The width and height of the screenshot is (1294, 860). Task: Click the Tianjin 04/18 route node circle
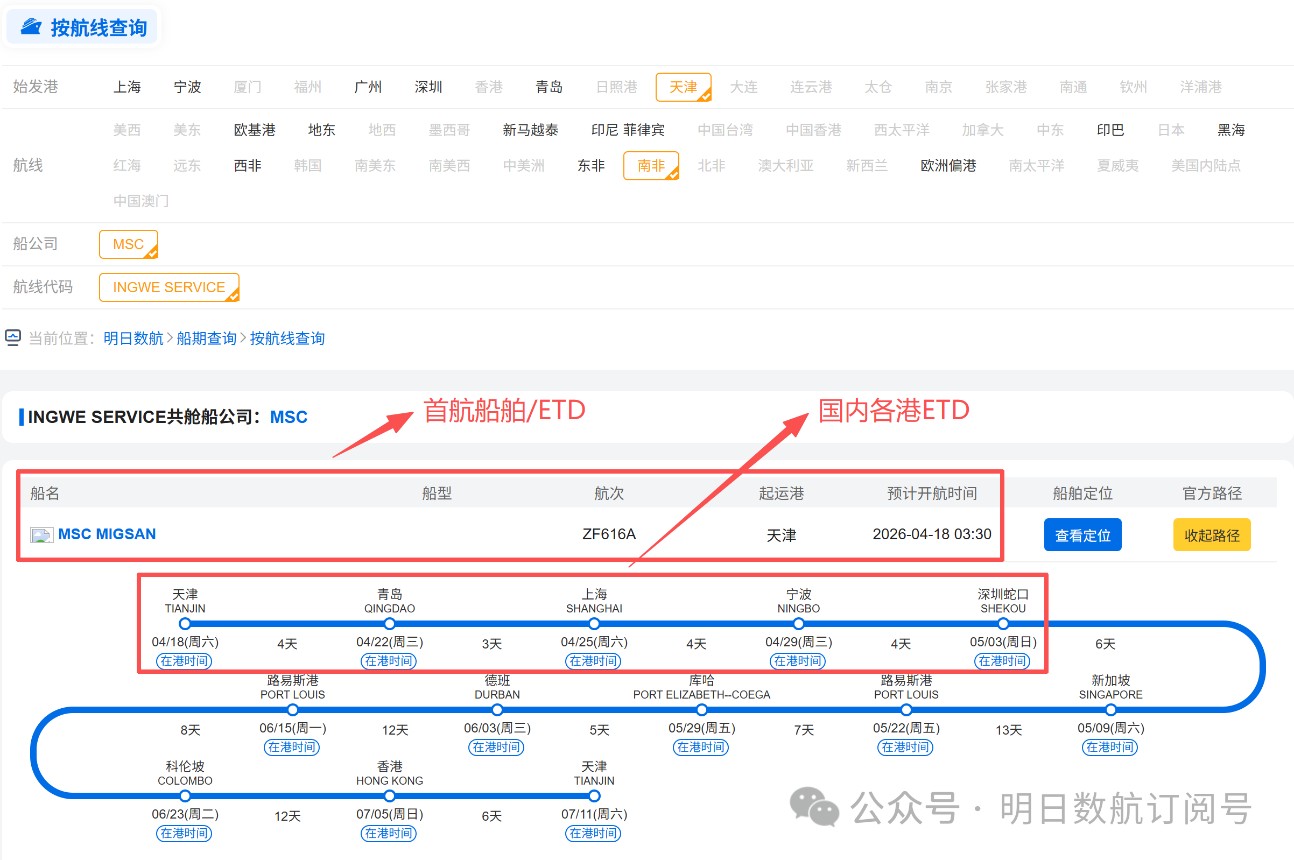[x=185, y=623]
